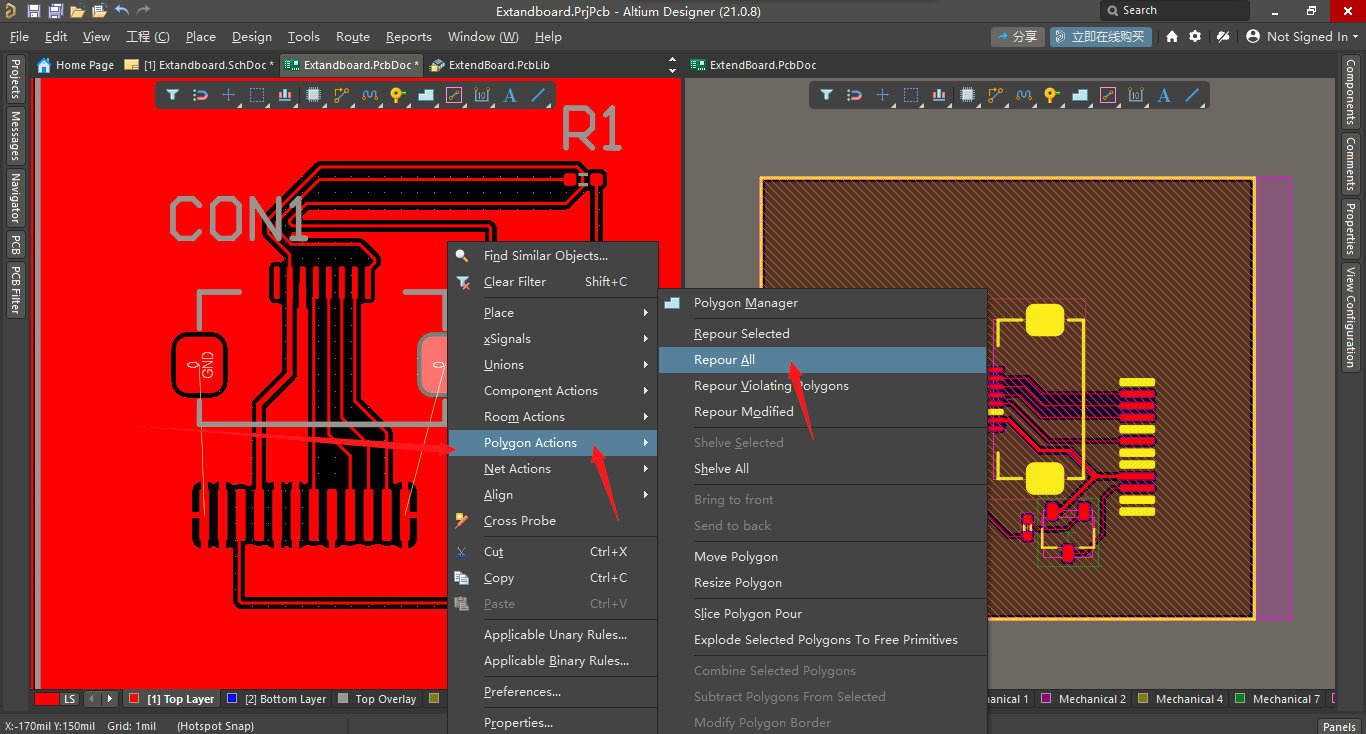Open the Properties side panel tab

coord(1350,228)
